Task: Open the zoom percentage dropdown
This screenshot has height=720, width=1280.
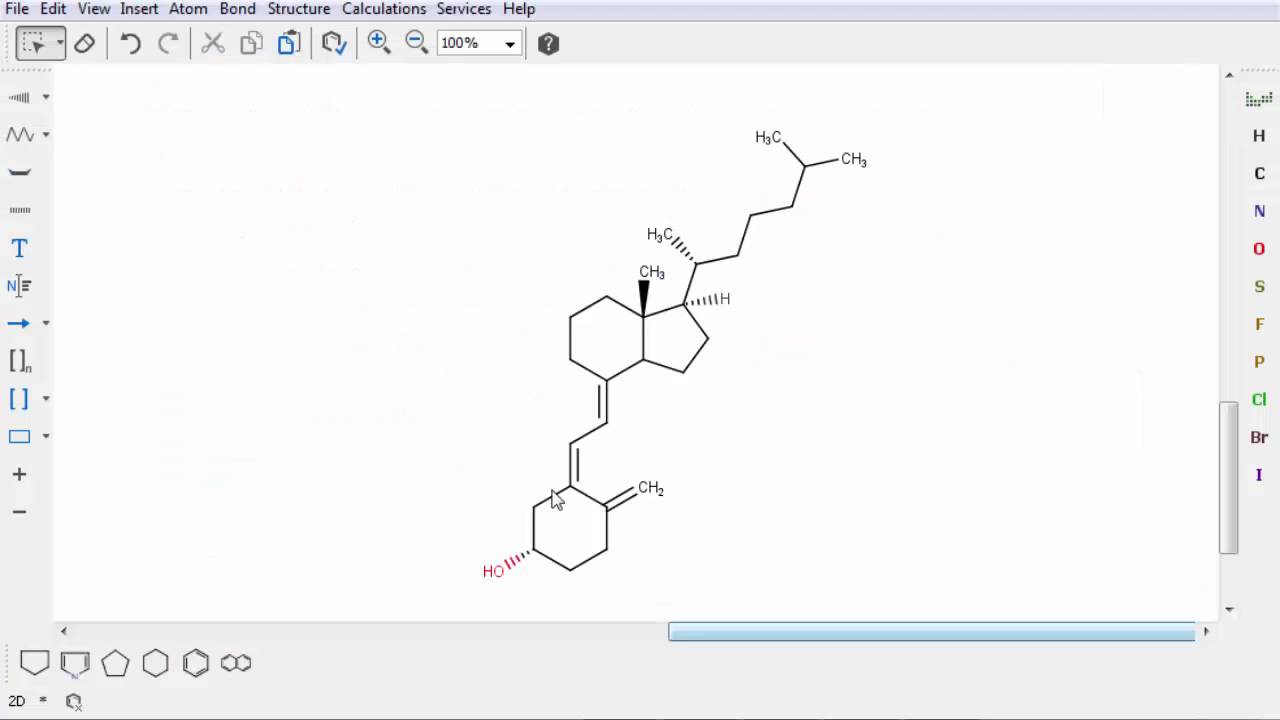Action: tap(510, 43)
